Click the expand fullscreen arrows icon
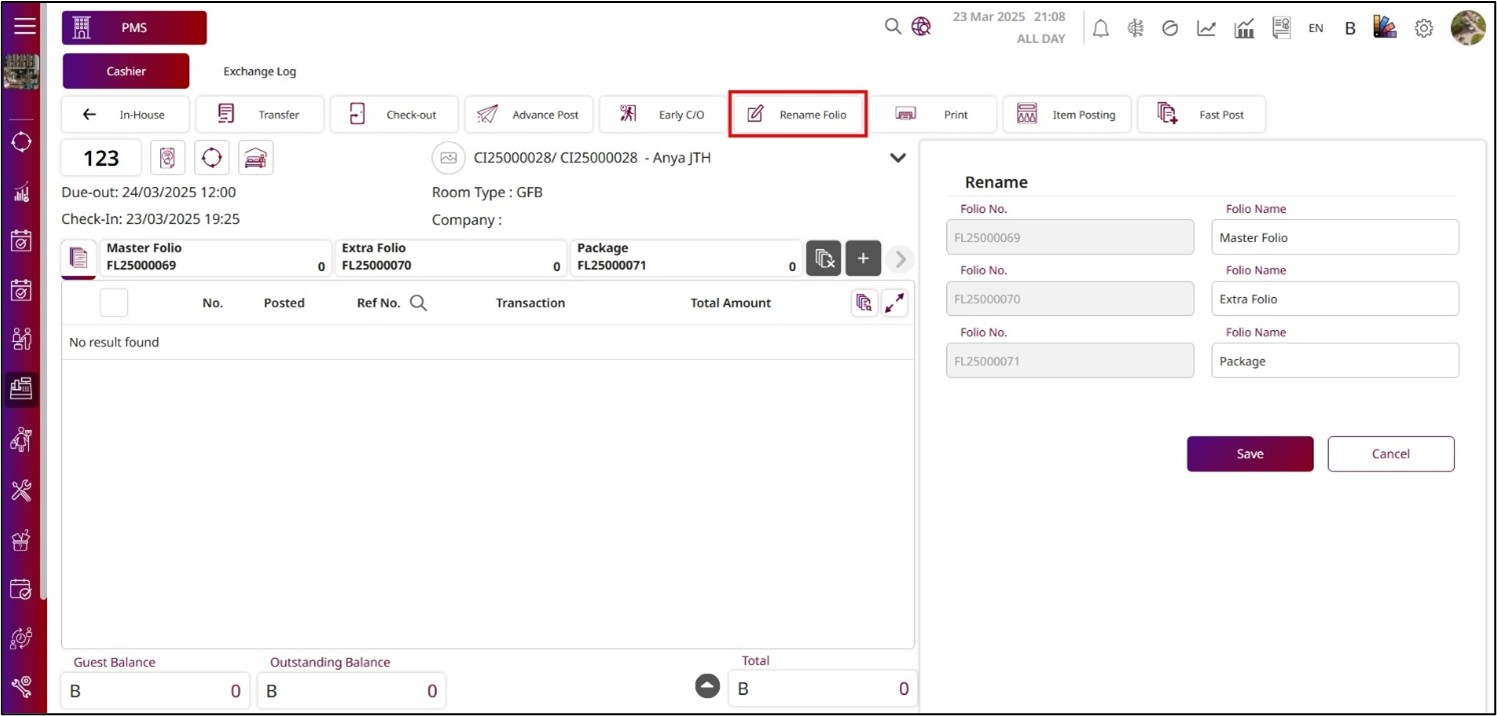The image size is (1497, 716). 895,303
